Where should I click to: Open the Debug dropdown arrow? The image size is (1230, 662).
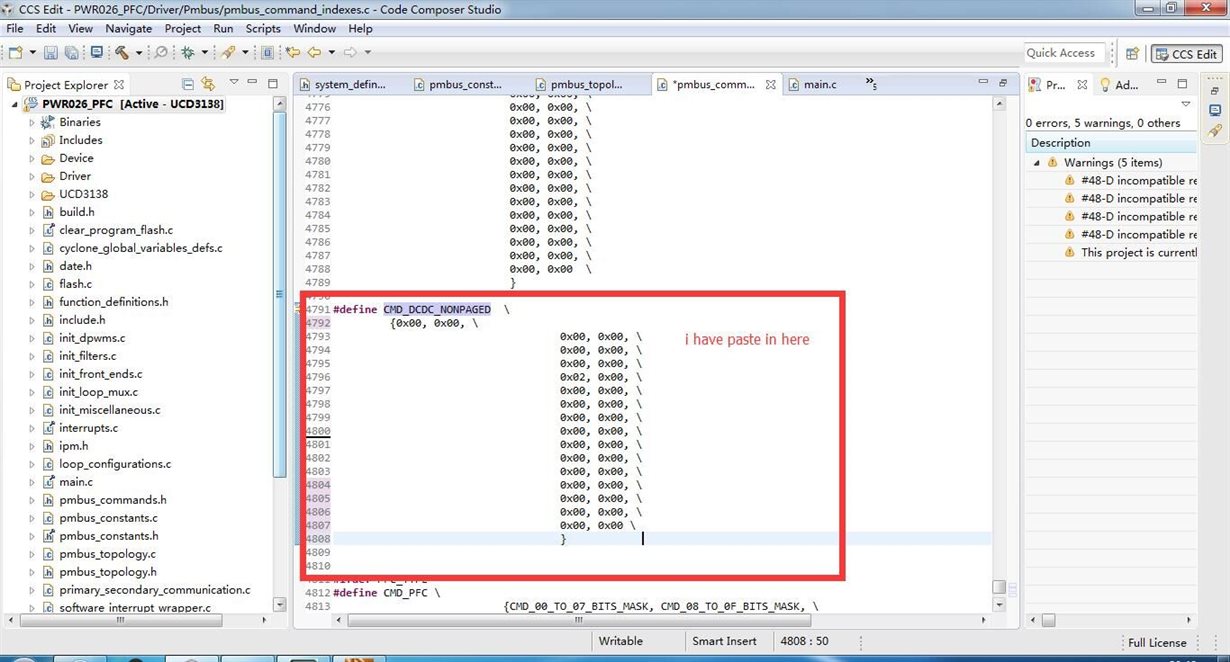click(204, 52)
